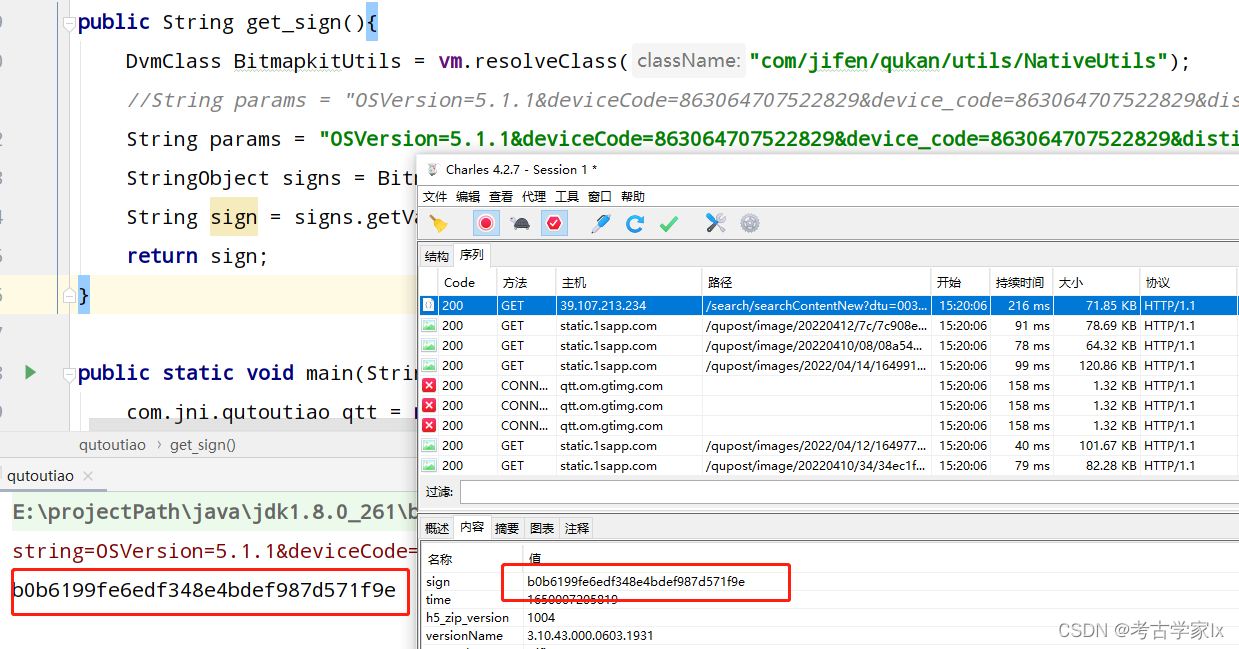The height and width of the screenshot is (649, 1239).
Task: Open Settings via the gray gear icon
Action: 750,224
